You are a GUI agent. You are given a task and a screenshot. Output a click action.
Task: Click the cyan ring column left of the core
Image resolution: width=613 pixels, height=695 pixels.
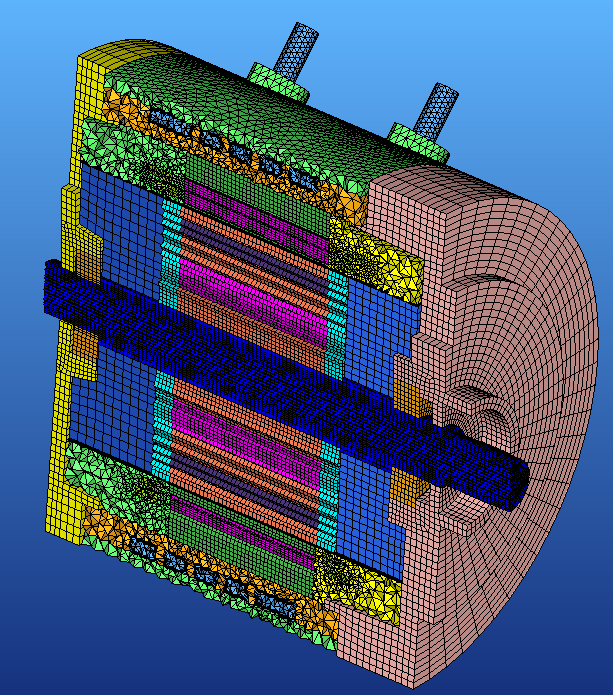point(166,250)
